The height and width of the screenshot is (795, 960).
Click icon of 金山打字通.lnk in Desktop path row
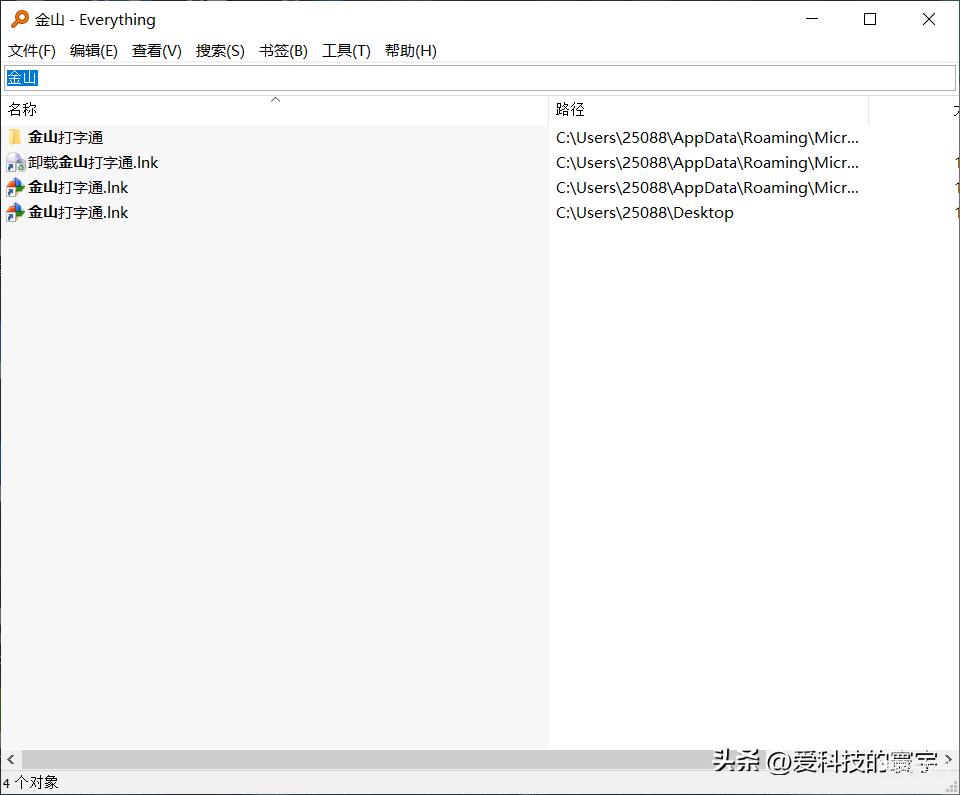(15, 213)
